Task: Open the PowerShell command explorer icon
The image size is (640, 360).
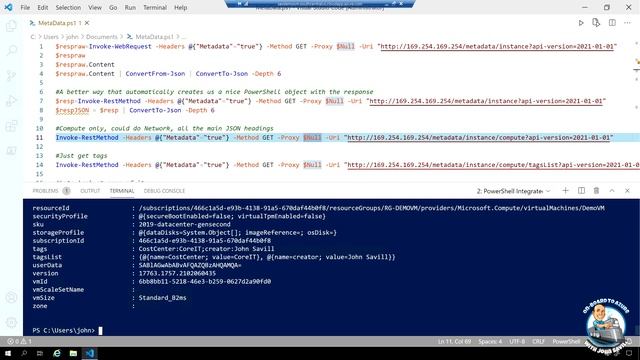Action: 11,151
